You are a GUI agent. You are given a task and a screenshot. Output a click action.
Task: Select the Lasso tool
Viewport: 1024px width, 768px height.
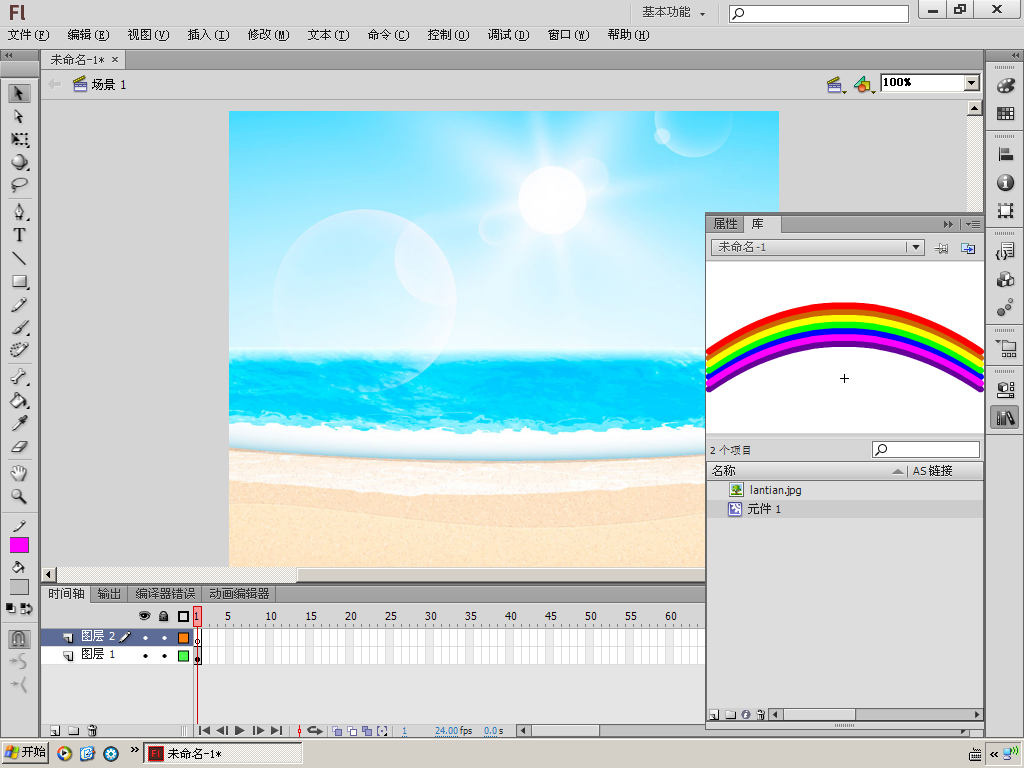(19, 185)
